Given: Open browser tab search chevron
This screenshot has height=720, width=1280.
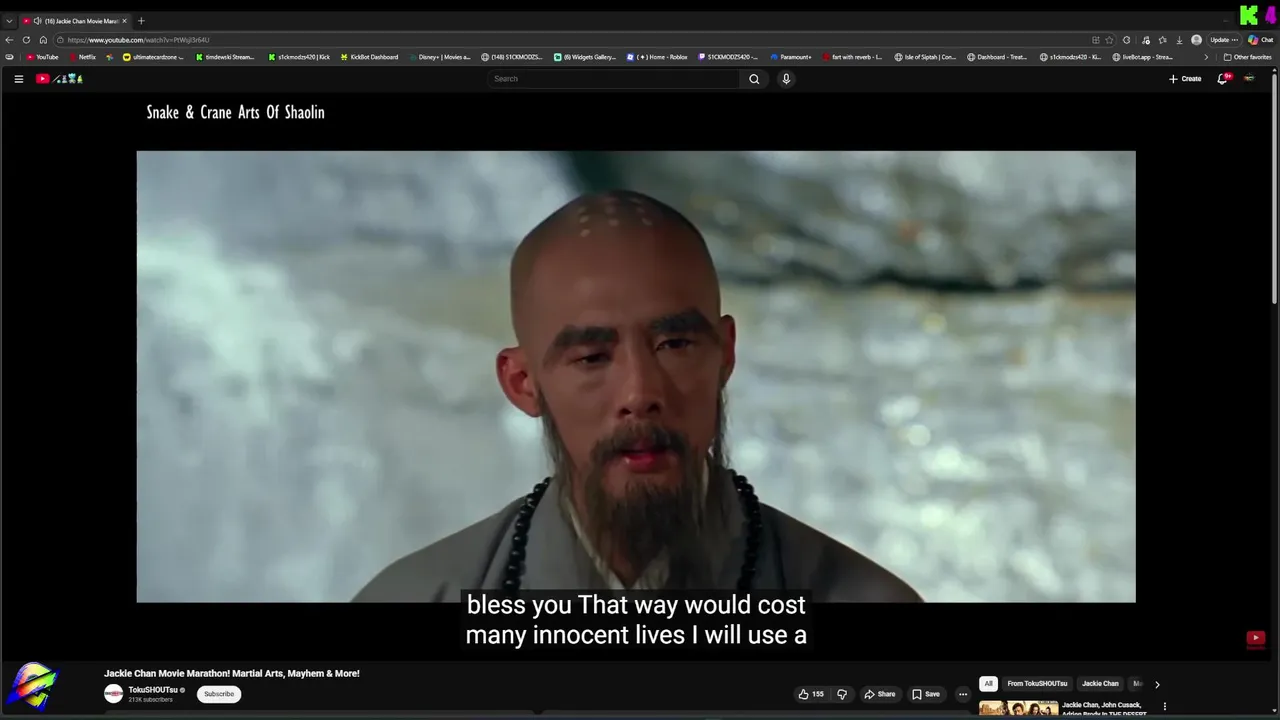Looking at the screenshot, I should [x=9, y=21].
